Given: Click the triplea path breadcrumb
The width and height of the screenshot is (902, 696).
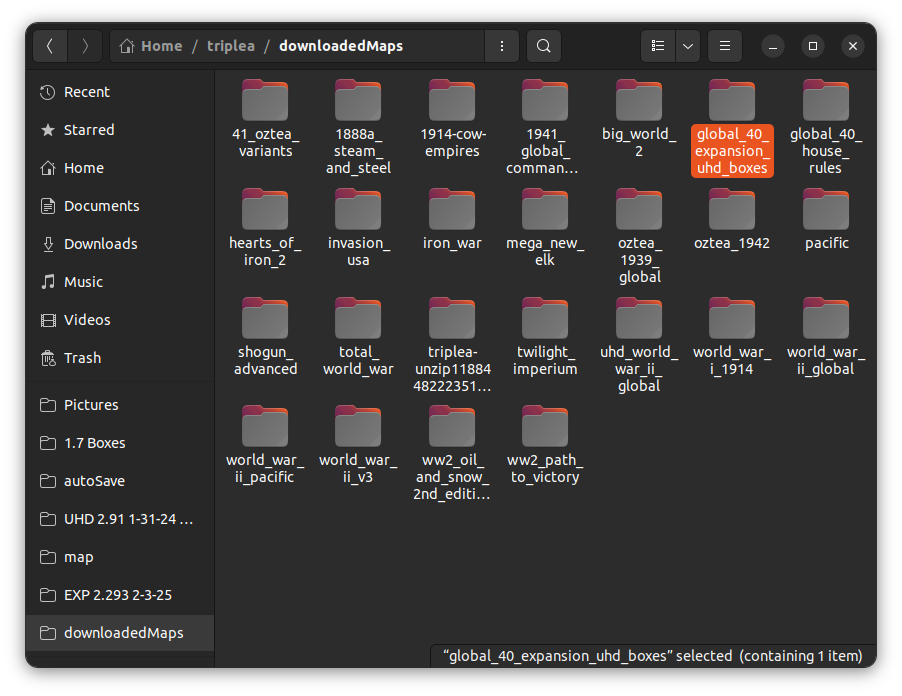Looking at the screenshot, I should click(x=230, y=46).
